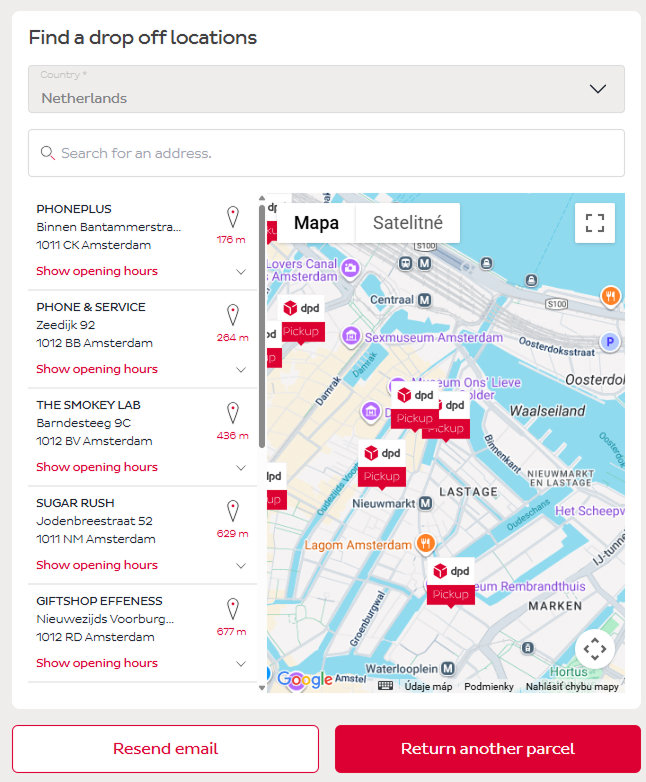The width and height of the screenshot is (646, 782).
Task: Switch to the Mapa map view
Action: 316,223
